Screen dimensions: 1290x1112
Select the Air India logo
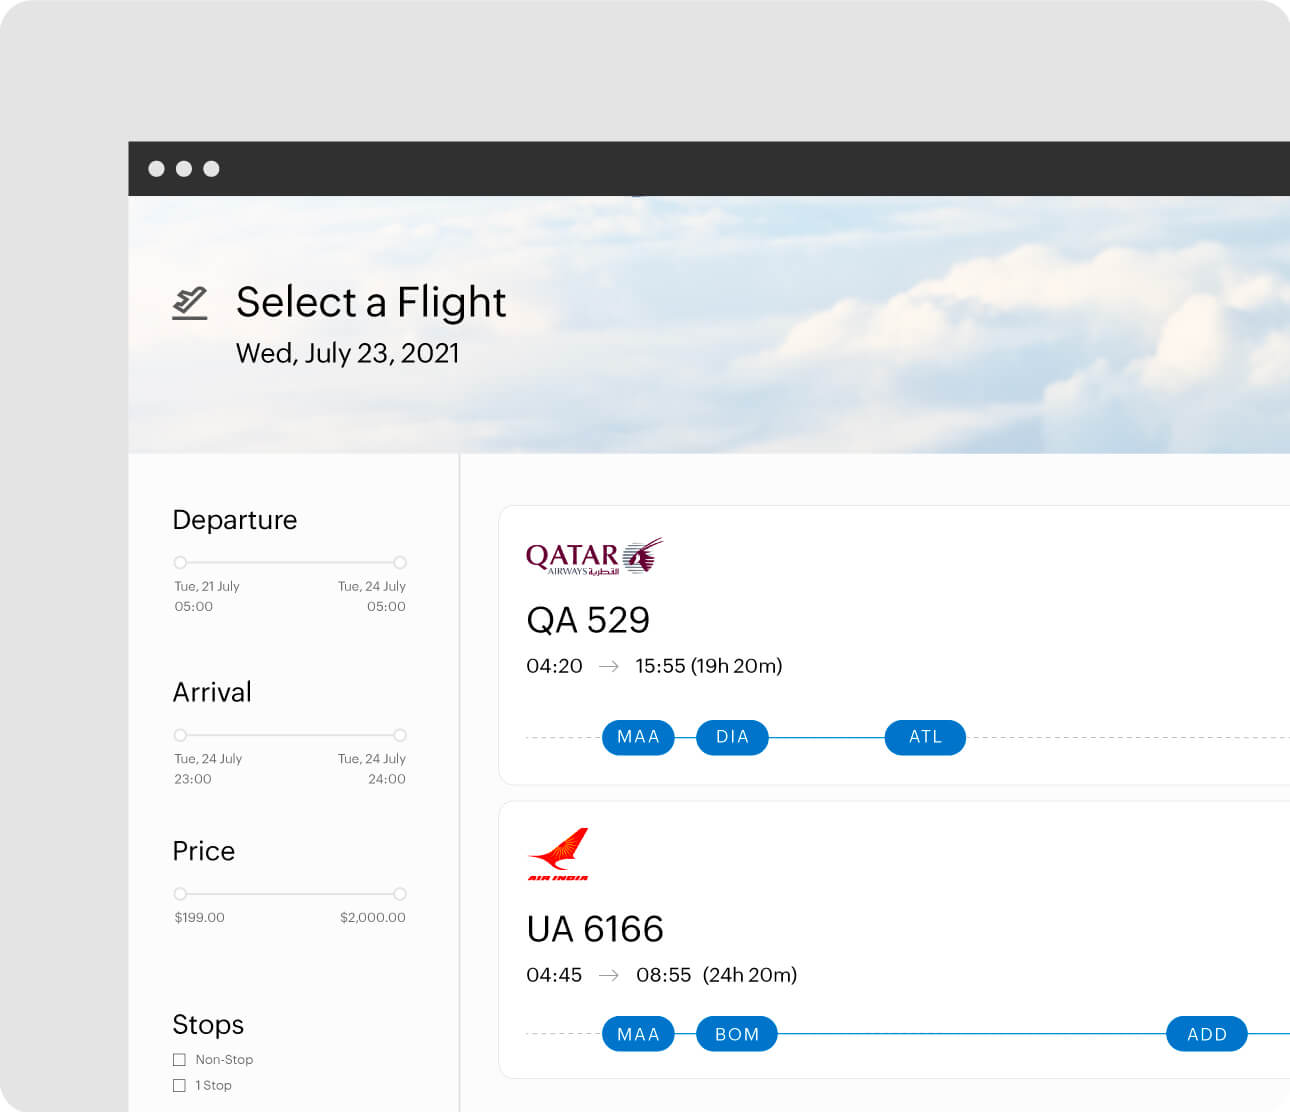click(560, 853)
